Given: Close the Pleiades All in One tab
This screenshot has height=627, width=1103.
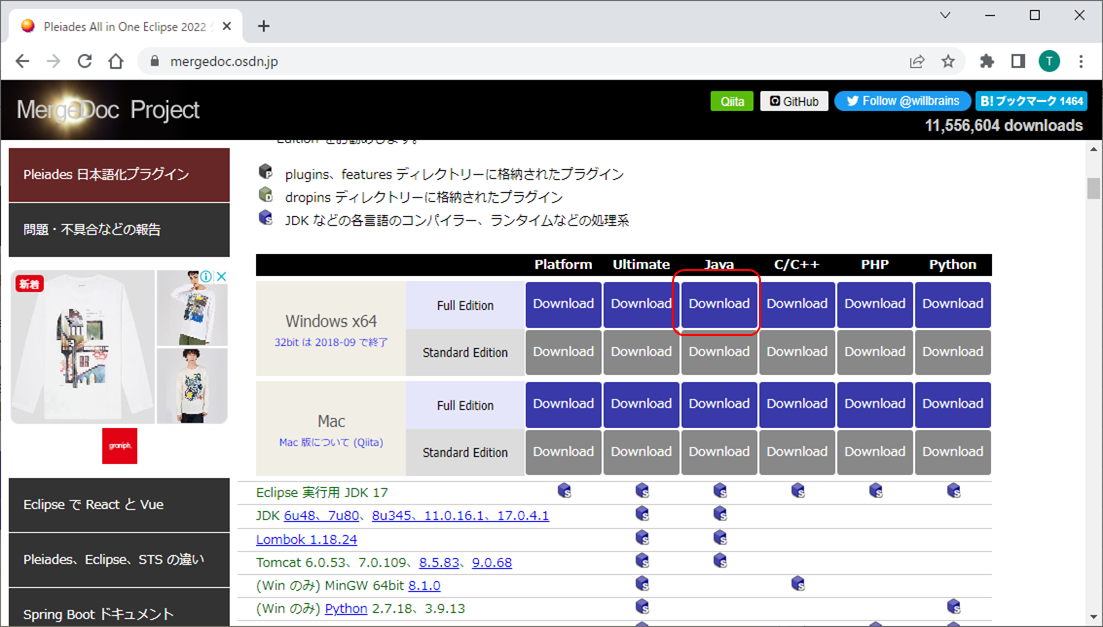Looking at the screenshot, I should click(227, 26).
